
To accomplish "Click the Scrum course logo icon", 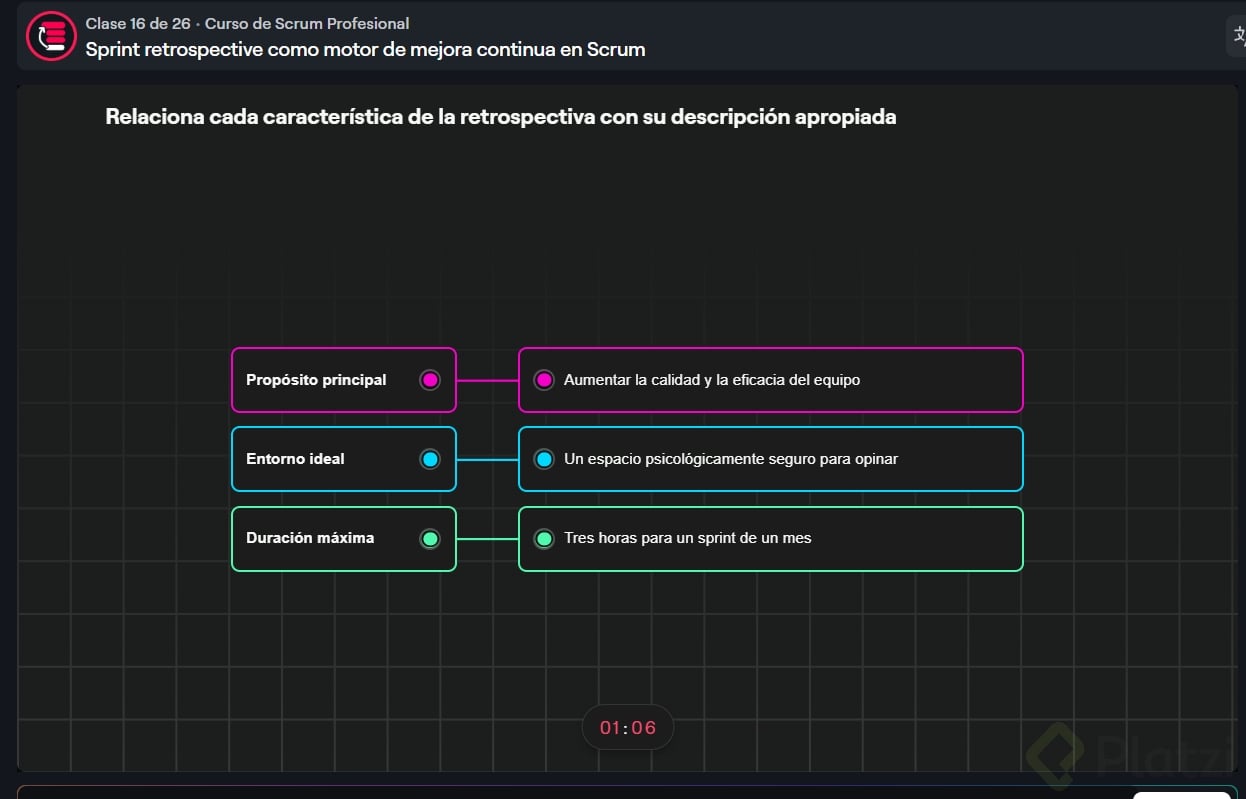I will (x=51, y=37).
